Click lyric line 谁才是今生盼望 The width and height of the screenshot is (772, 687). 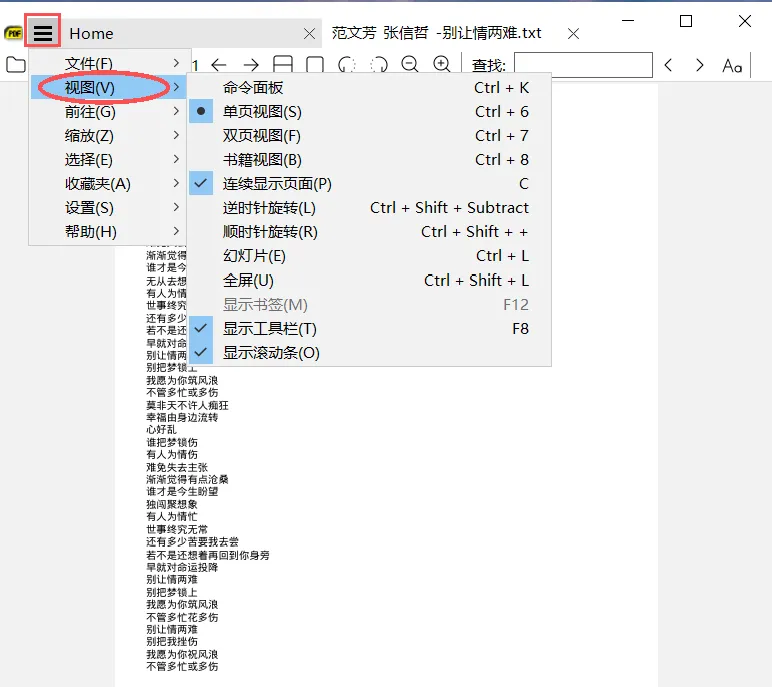pyautogui.click(x=182, y=491)
